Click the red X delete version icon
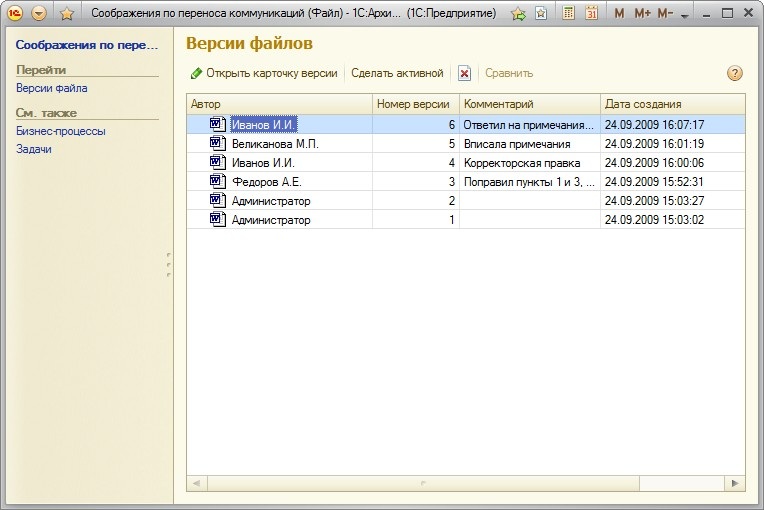This screenshot has height=510, width=764. coord(464,73)
